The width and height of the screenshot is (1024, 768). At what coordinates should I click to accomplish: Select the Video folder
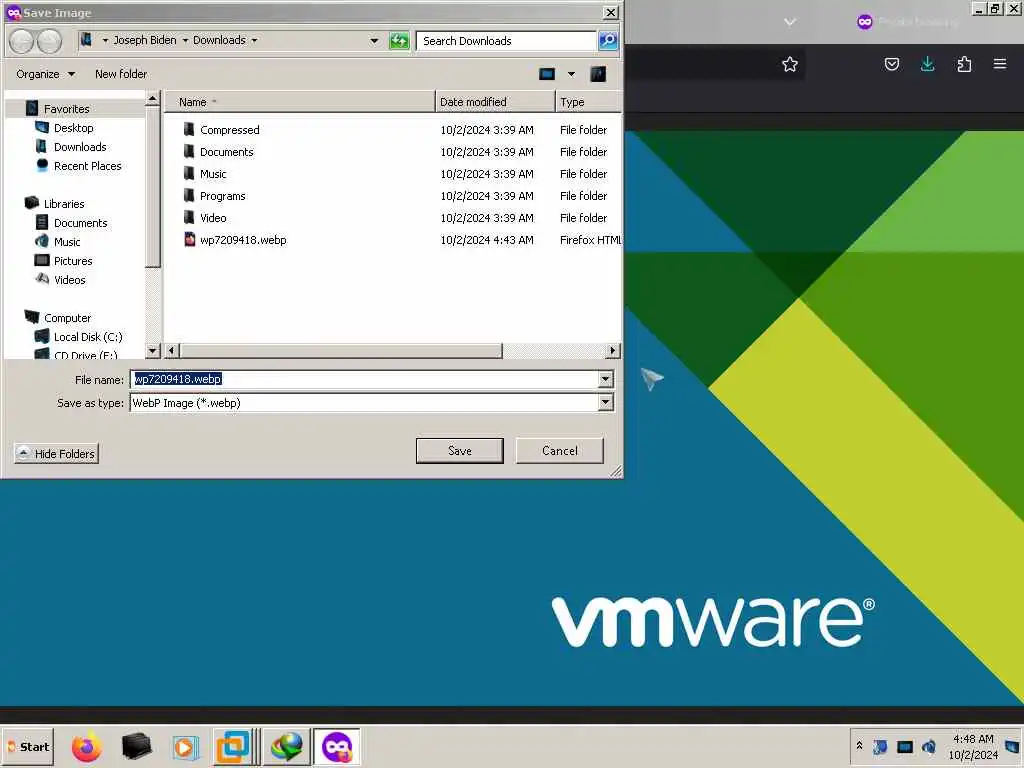213,217
